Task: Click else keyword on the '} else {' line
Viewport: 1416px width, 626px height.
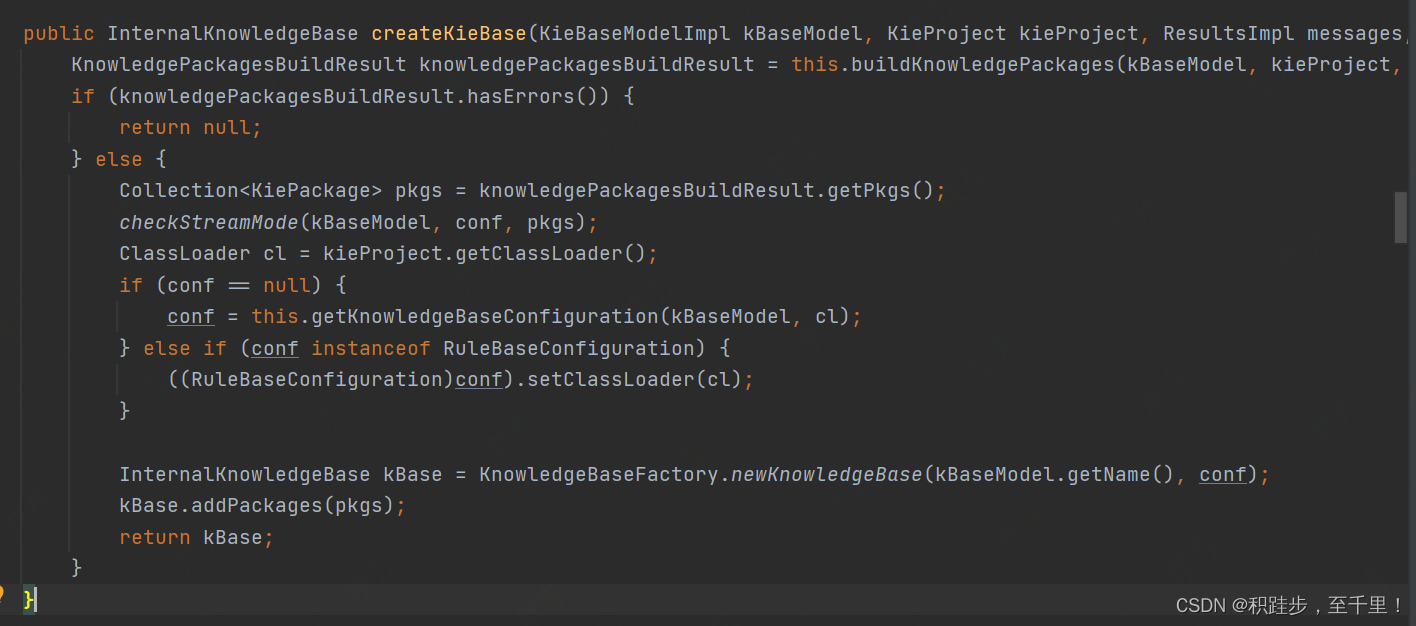Action: pyautogui.click(x=119, y=160)
